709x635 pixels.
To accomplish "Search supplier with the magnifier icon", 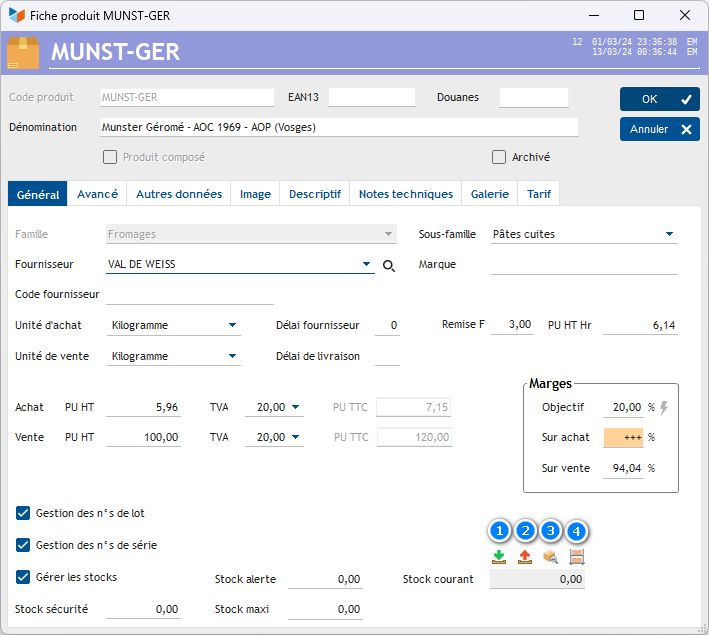I will 389,265.
